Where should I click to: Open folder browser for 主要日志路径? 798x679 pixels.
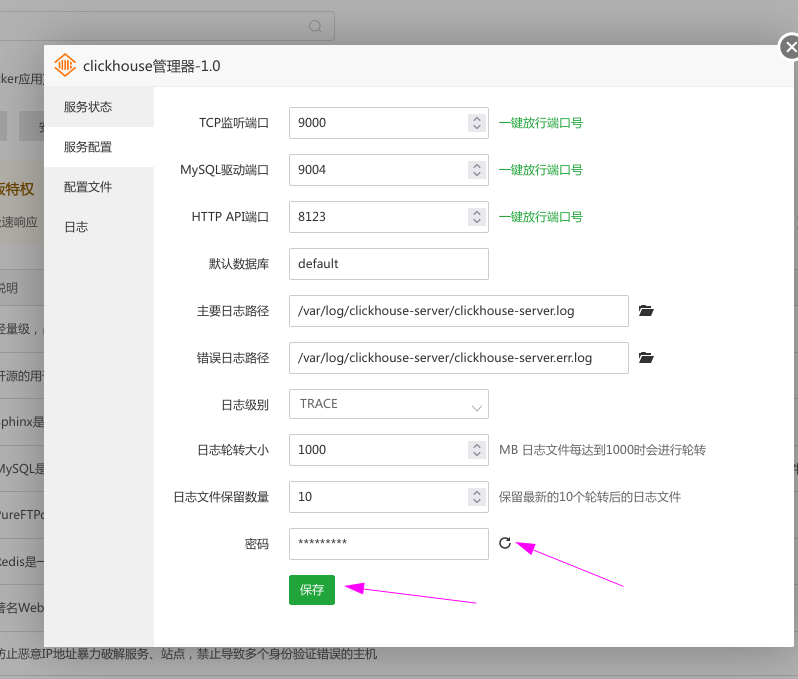pyautogui.click(x=646, y=310)
